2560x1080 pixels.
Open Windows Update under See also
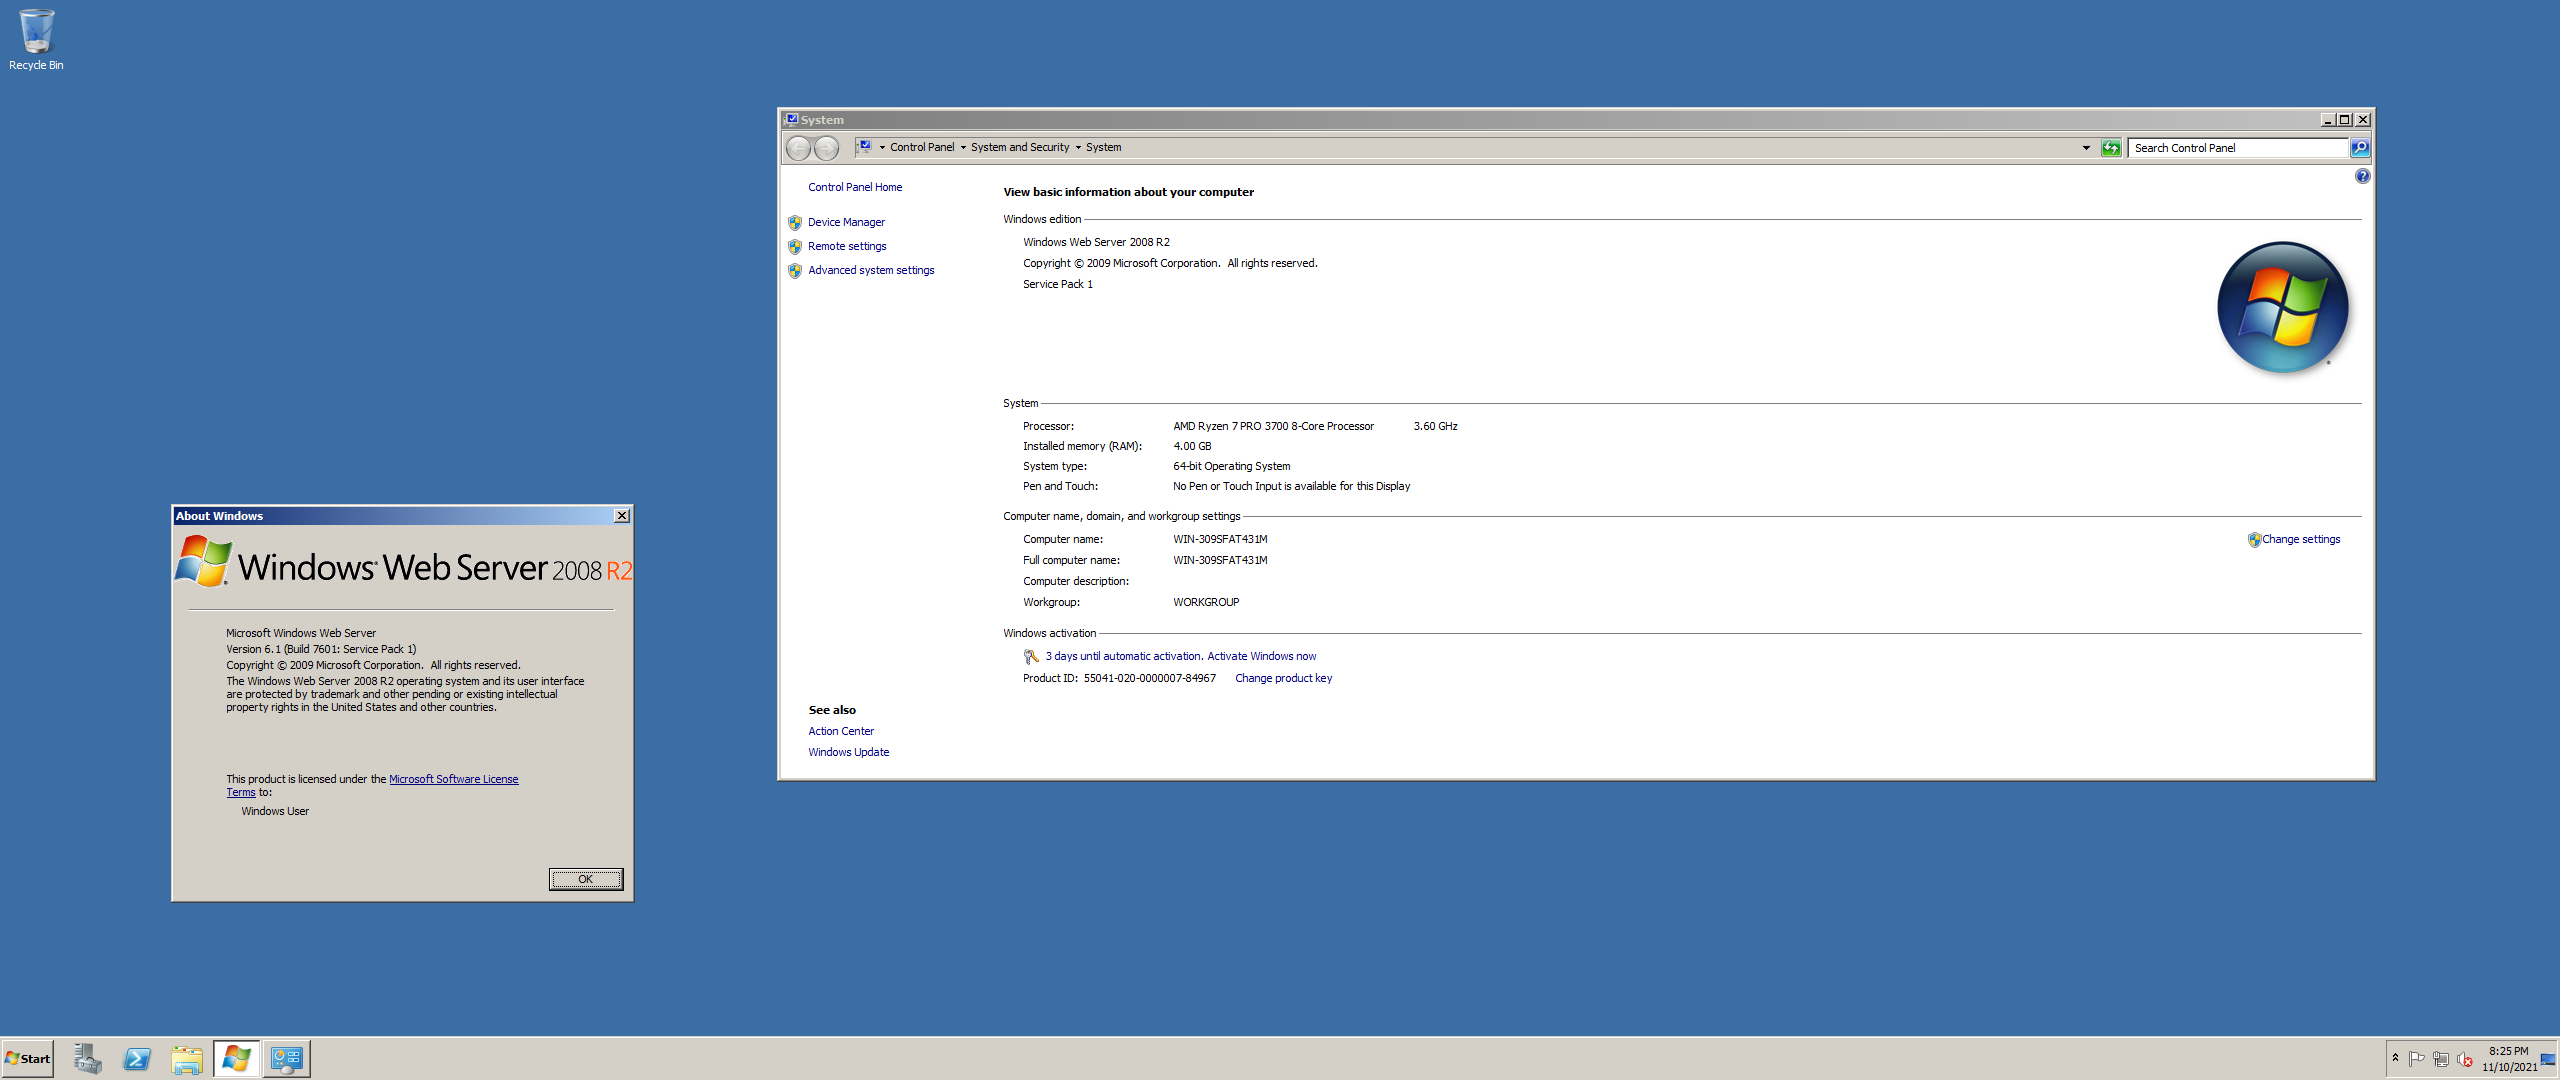pos(849,752)
